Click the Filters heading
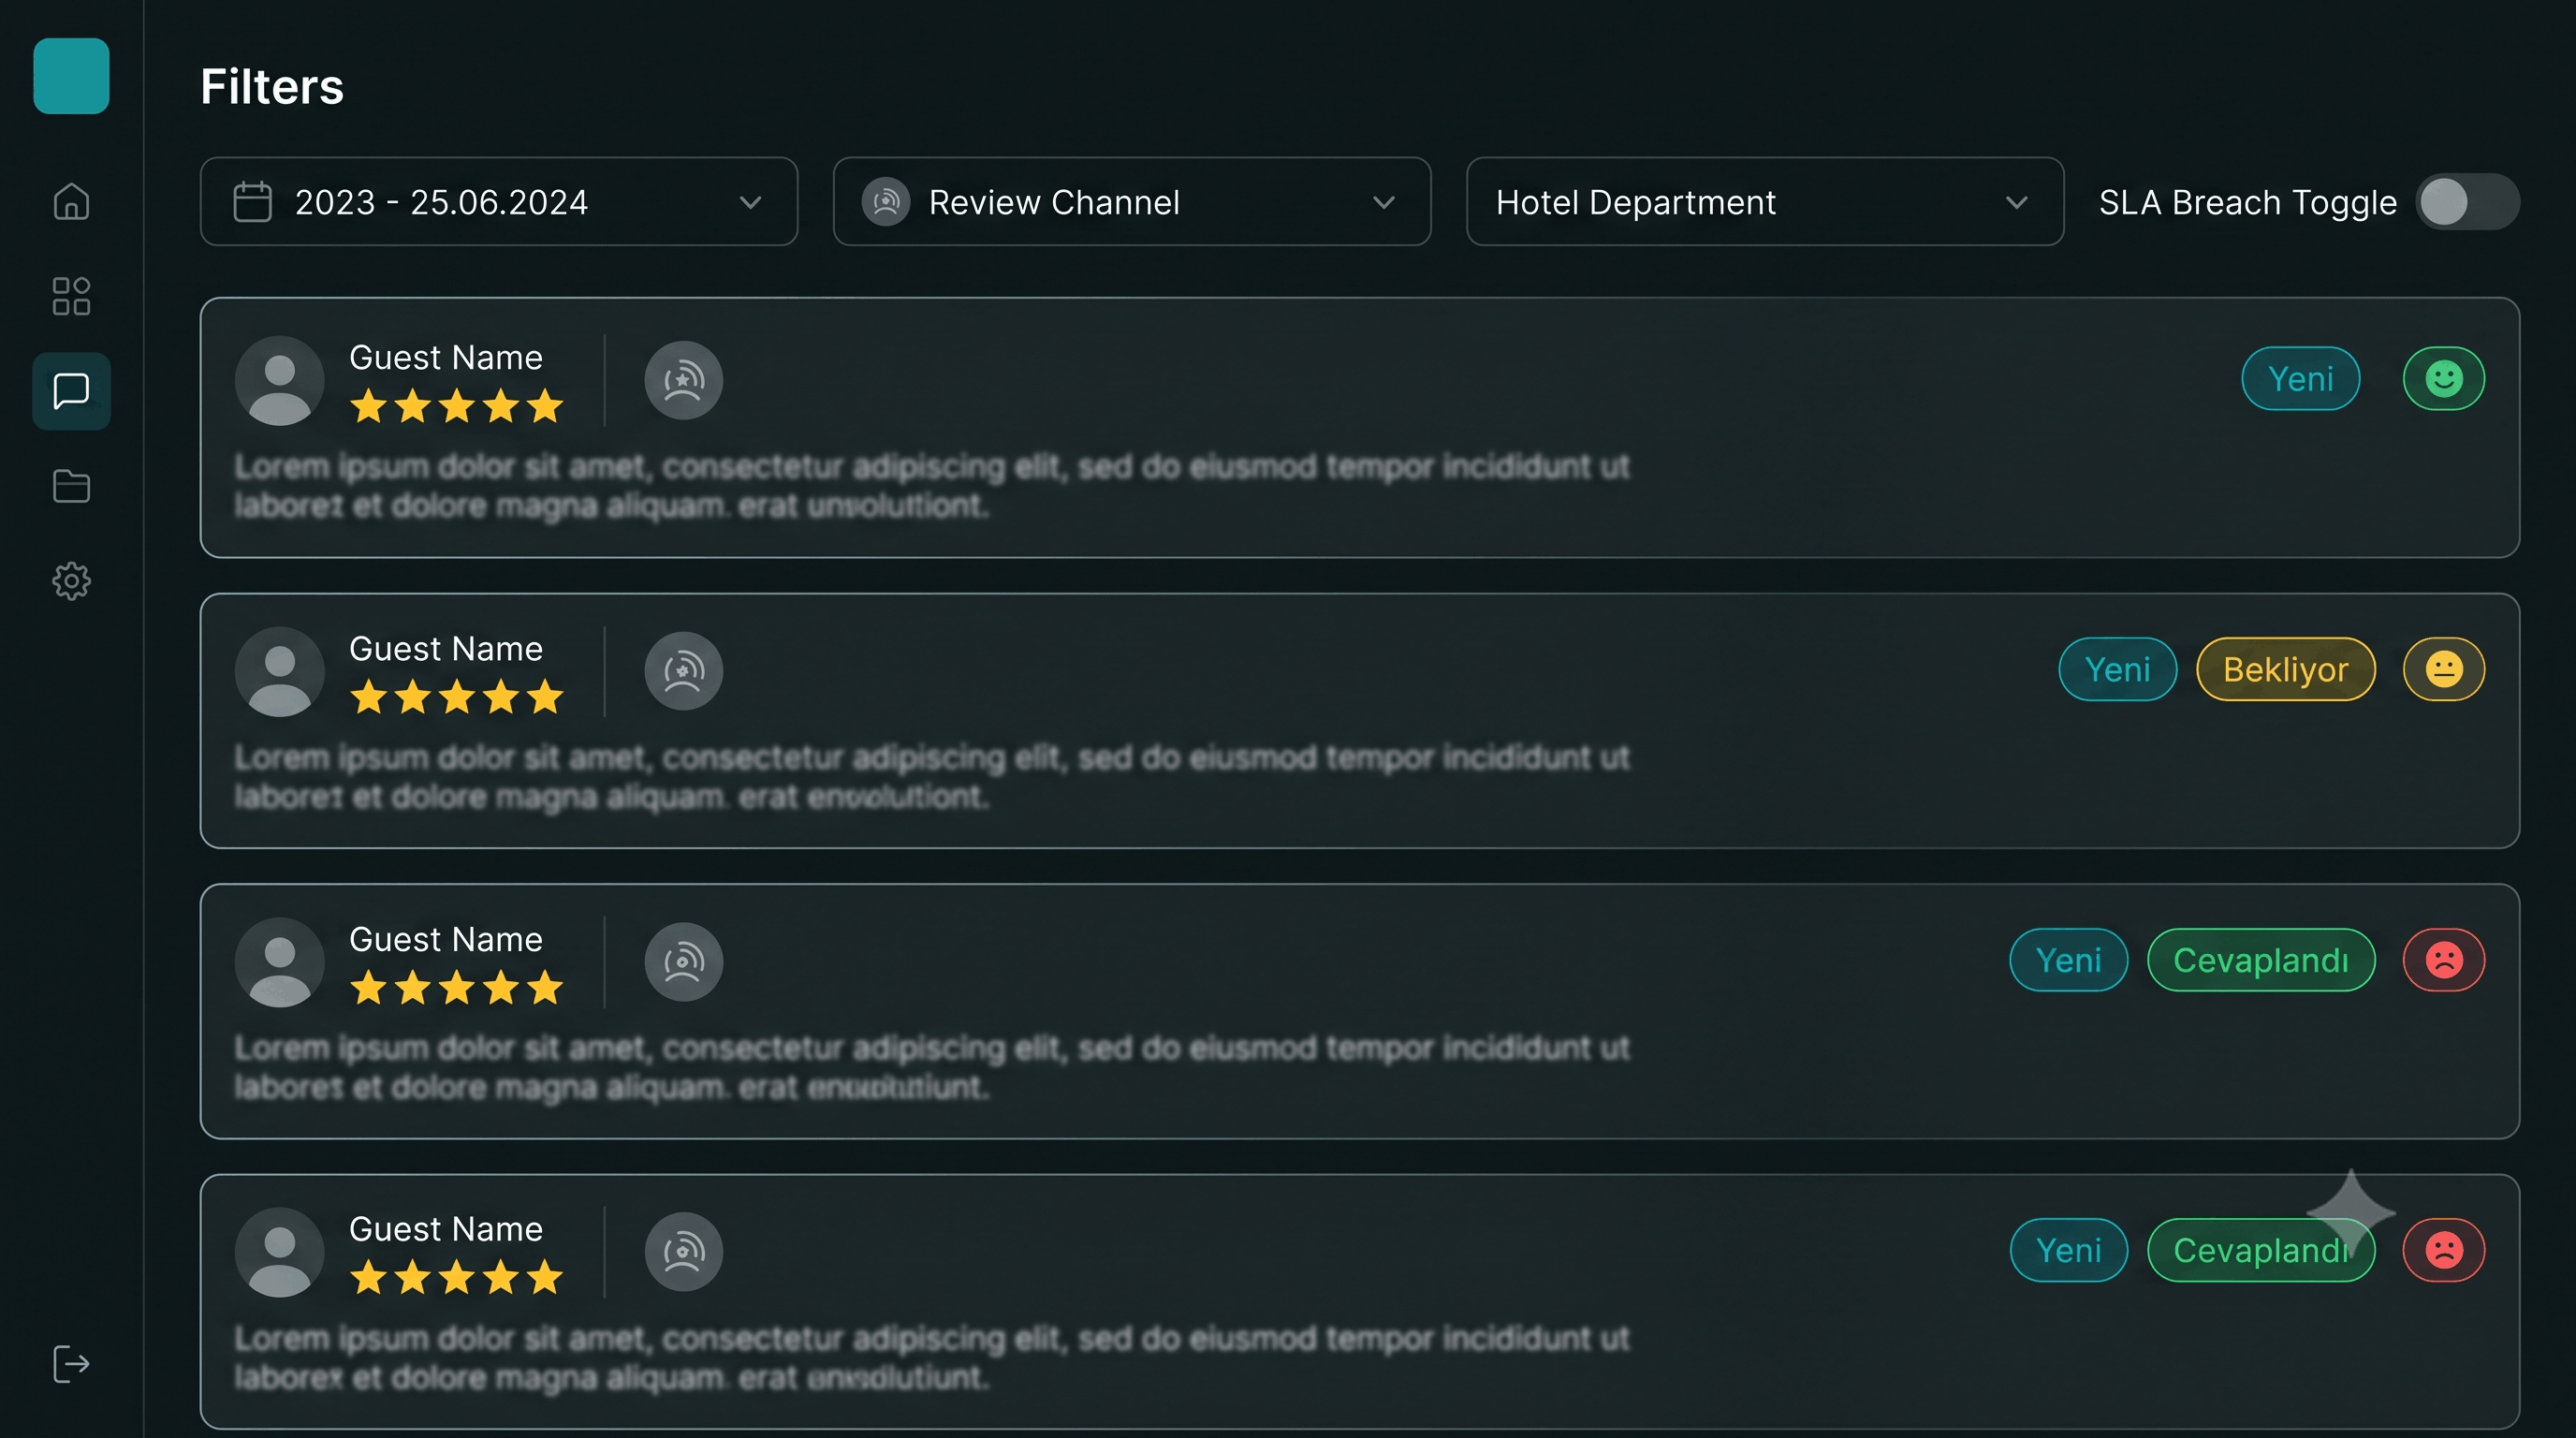The height and width of the screenshot is (1438, 2576). pyautogui.click(x=272, y=87)
